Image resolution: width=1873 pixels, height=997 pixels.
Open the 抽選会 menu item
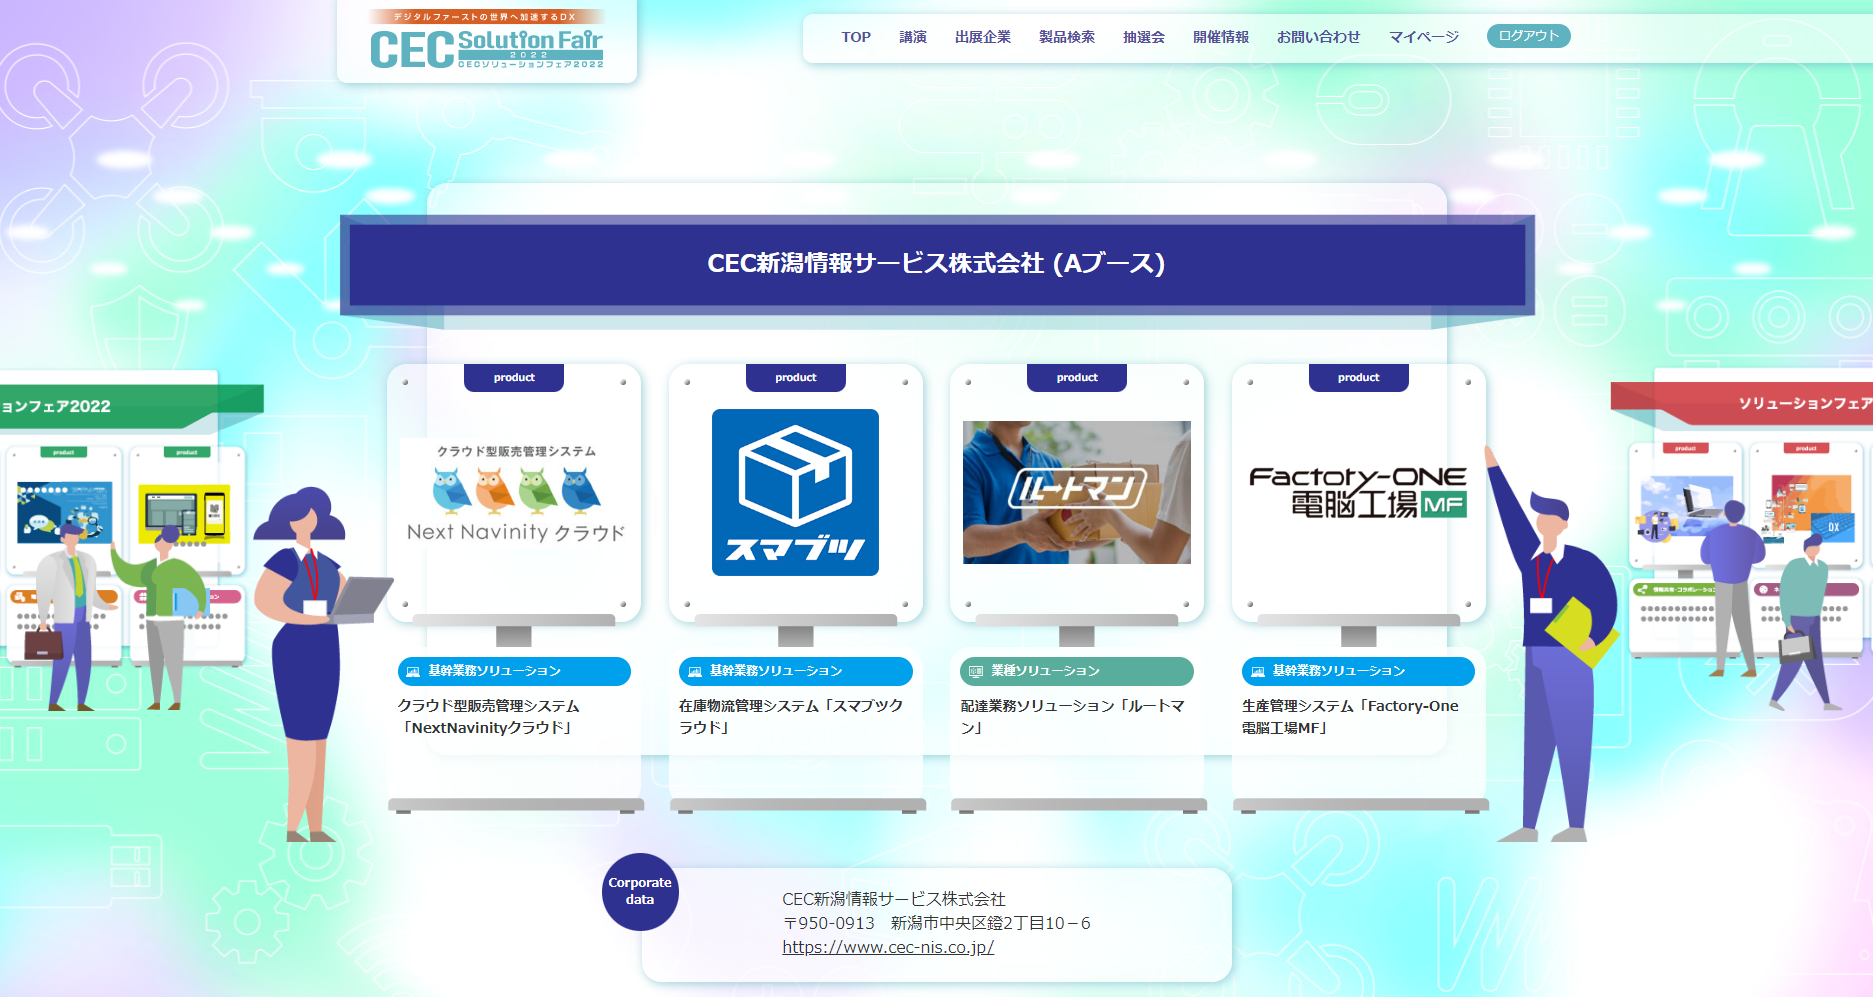click(1144, 37)
